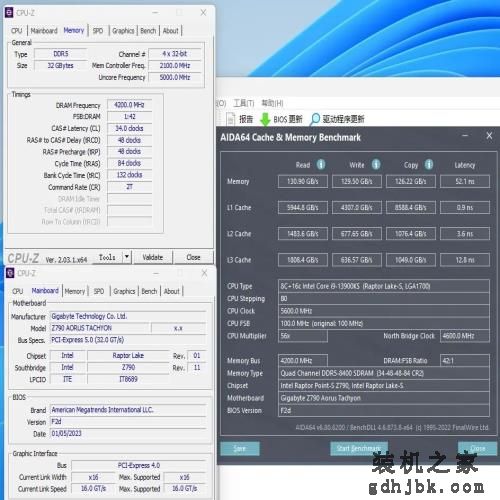The height and width of the screenshot is (500, 500).
Task: Click the Memory Type Quad Channel DDR5 field
Action: pos(384,373)
